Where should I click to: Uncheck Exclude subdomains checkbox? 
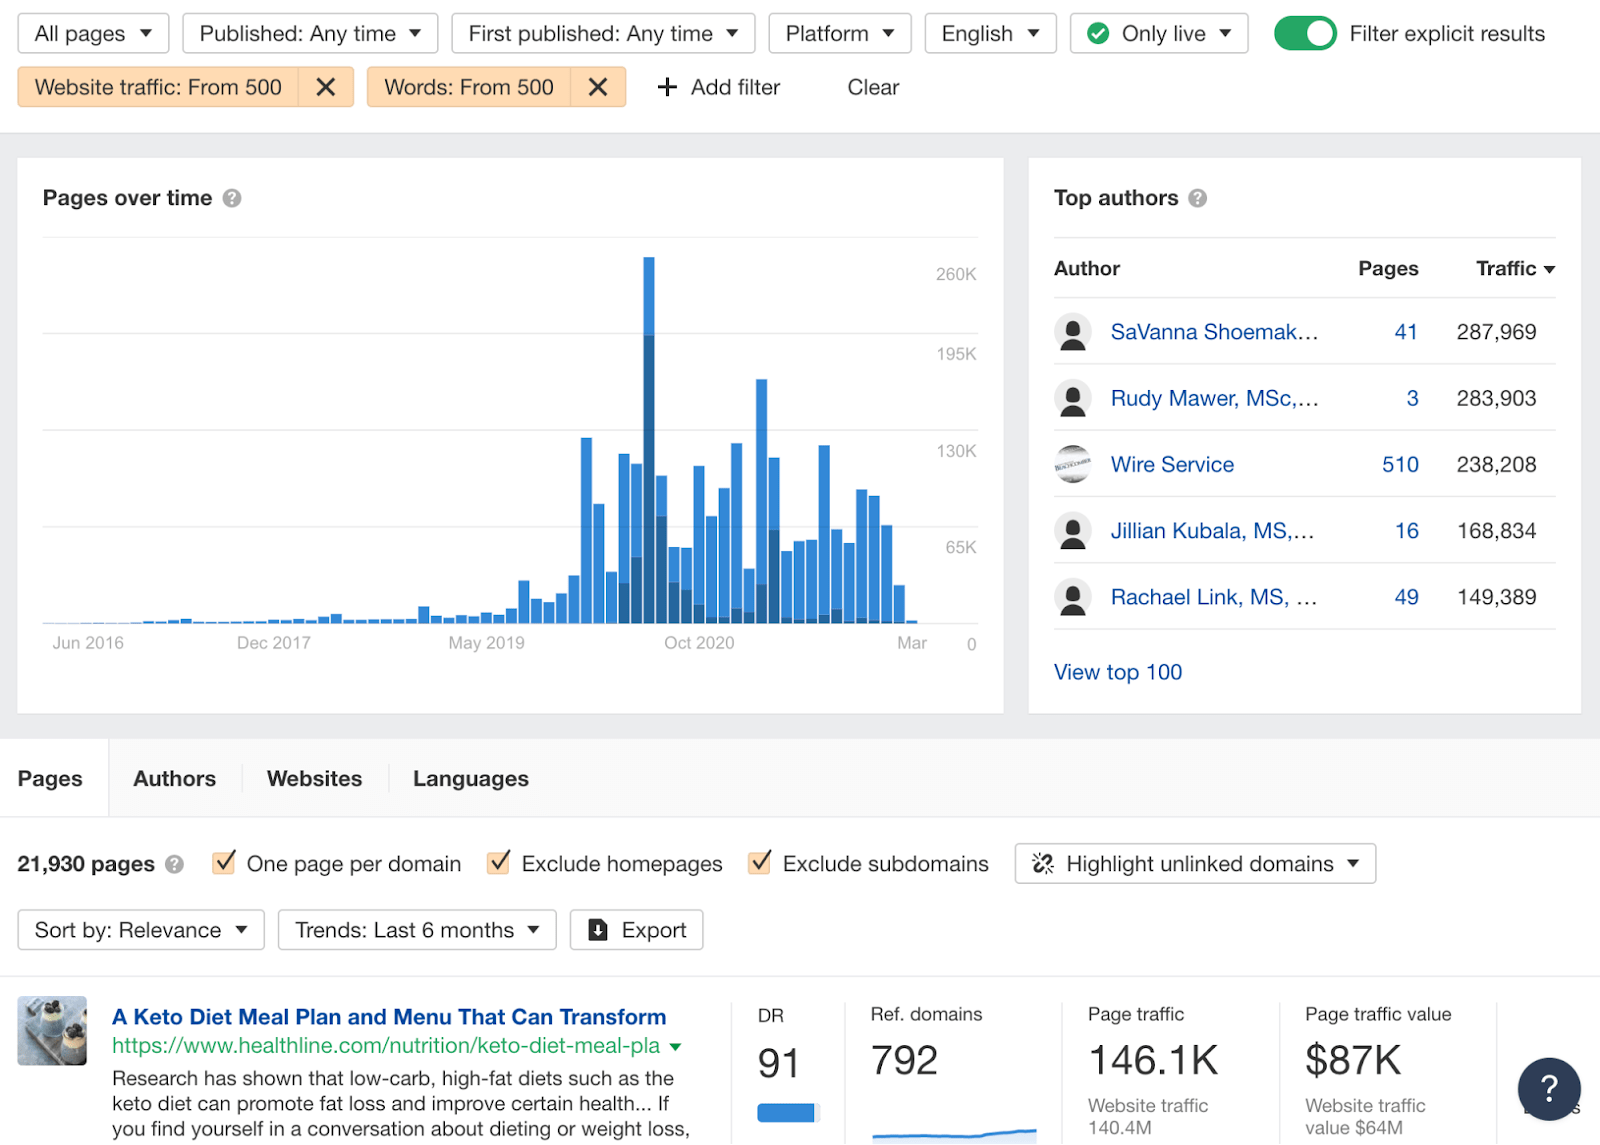click(x=760, y=863)
